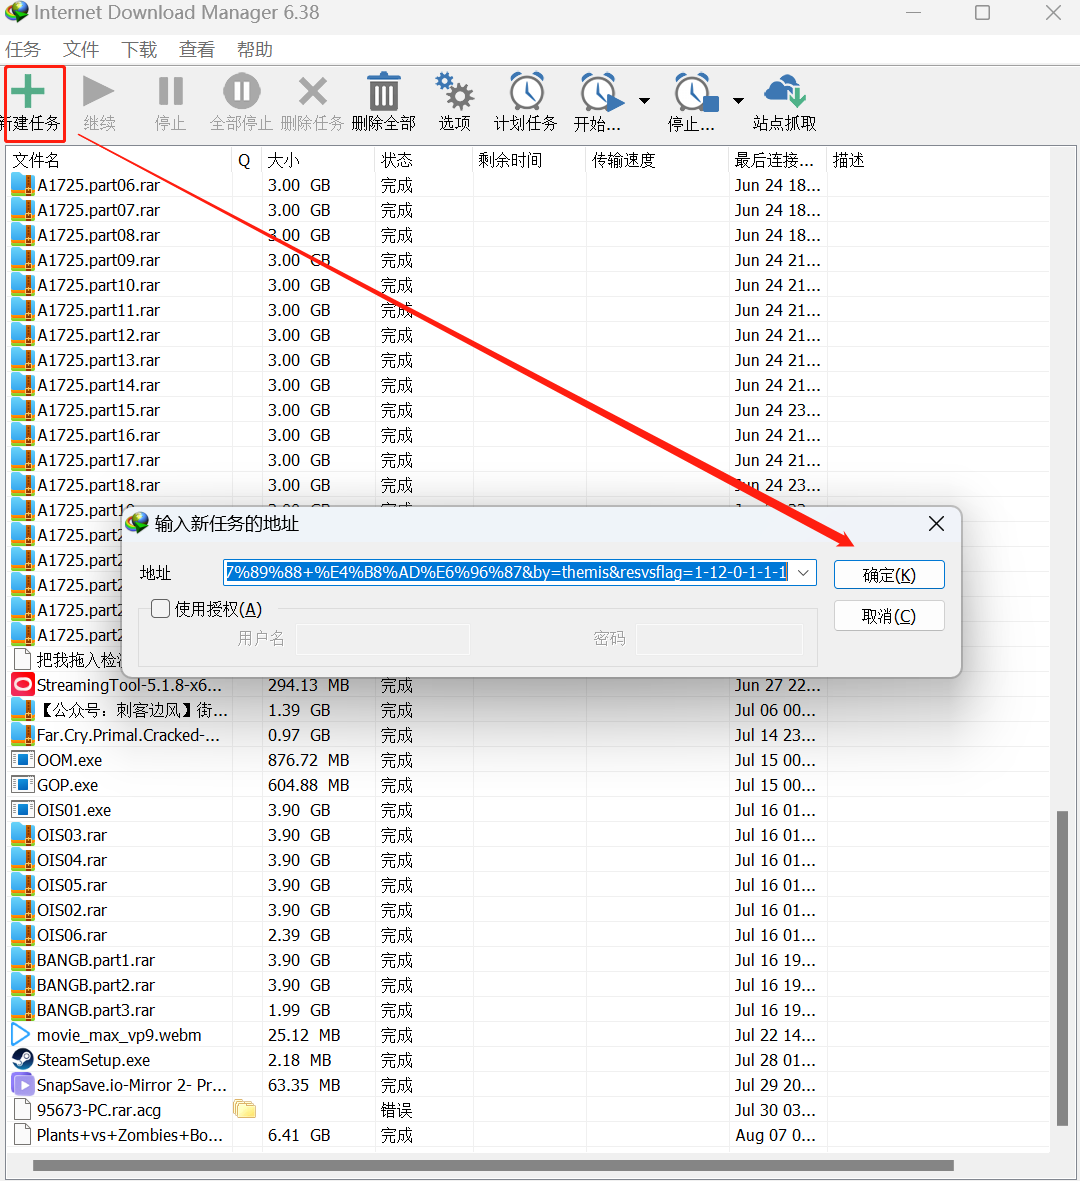This screenshot has width=1080, height=1181.
Task: Sort by 传输速度 column header
Action: [x=657, y=160]
